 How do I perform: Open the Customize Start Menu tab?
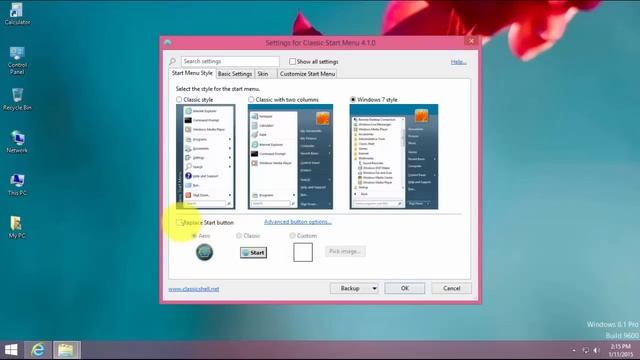coord(307,74)
